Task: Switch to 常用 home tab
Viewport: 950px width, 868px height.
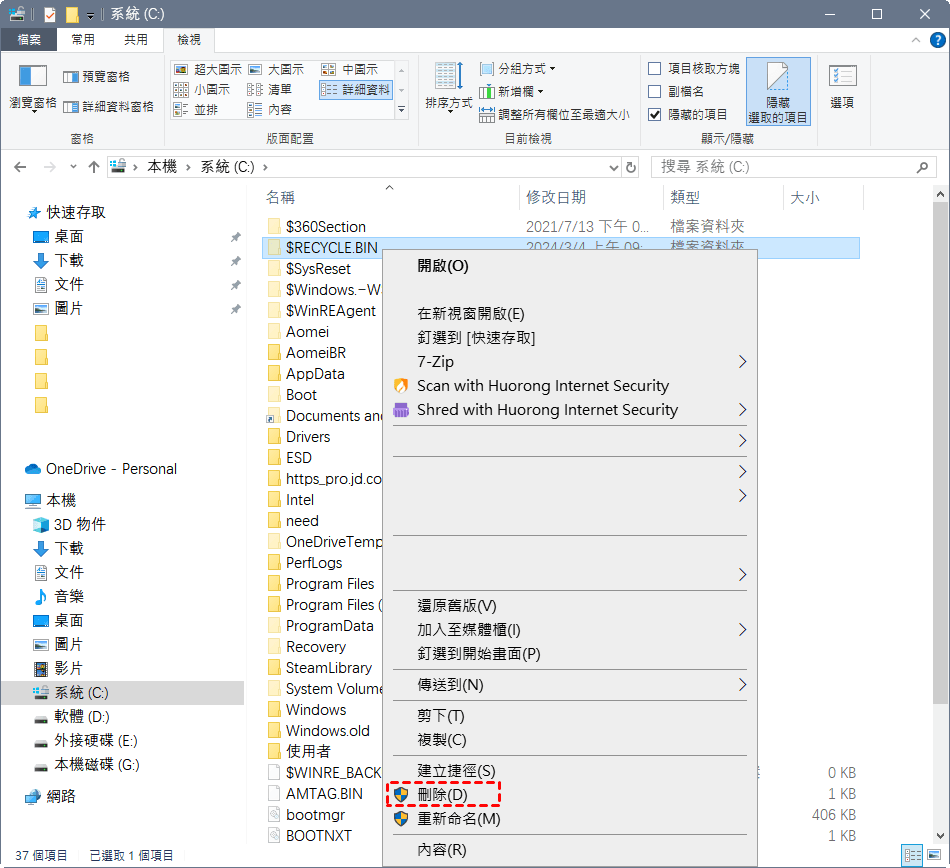Action: pyautogui.click(x=83, y=40)
